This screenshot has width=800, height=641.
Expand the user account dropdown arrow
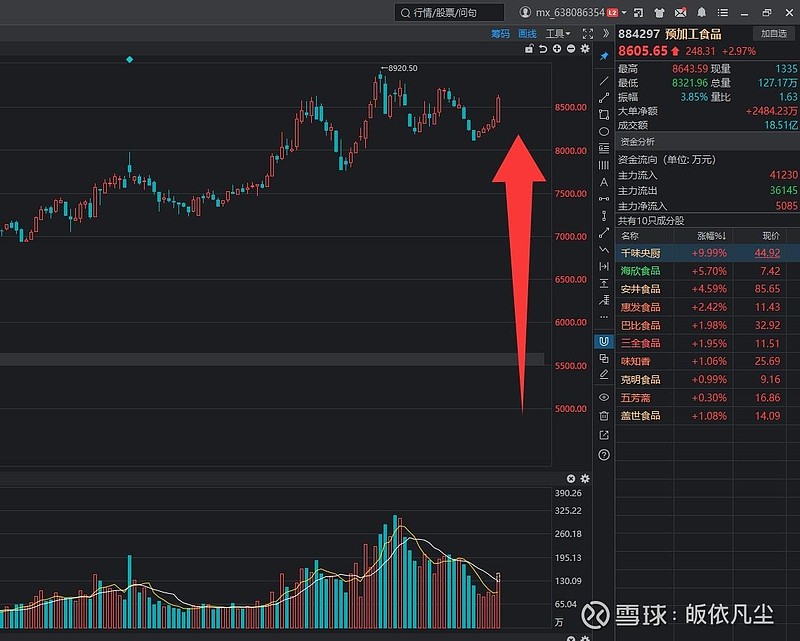coord(623,13)
